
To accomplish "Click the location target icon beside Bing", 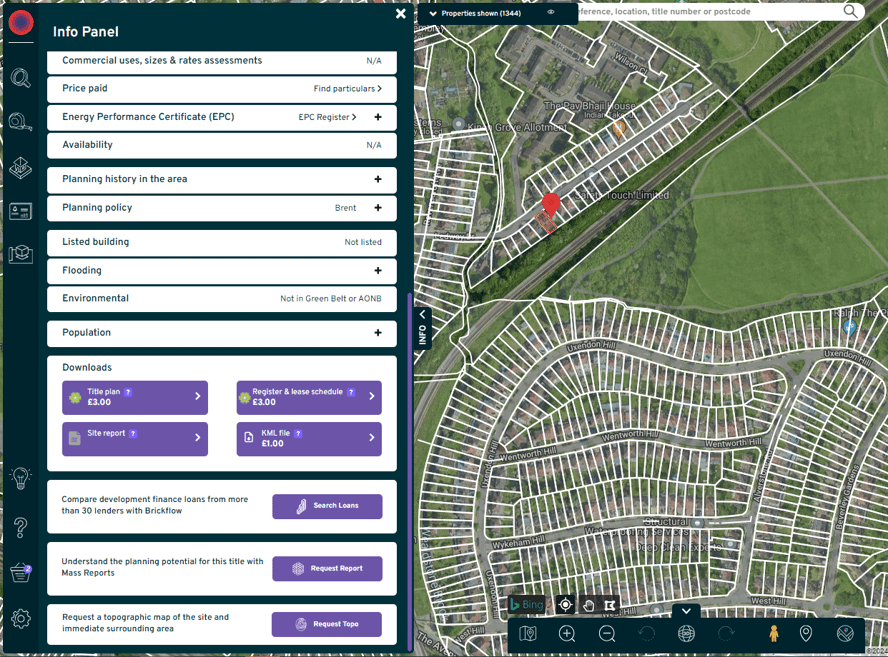I will pyautogui.click(x=565, y=605).
